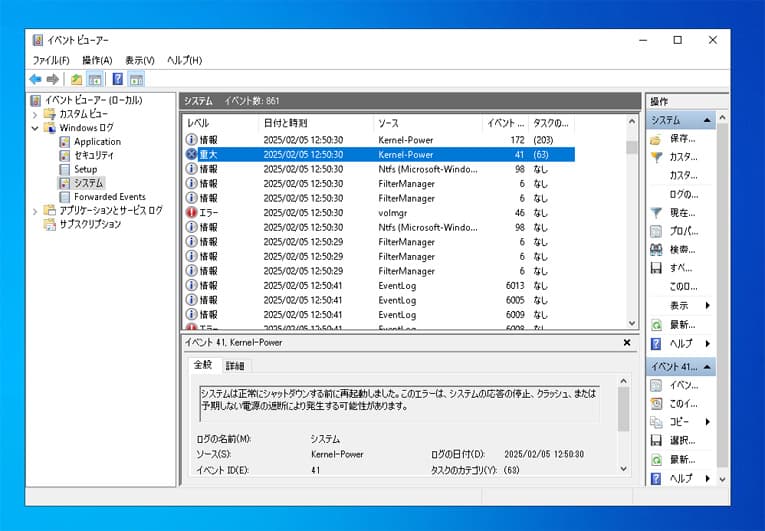
Task: Click the event list scrollbar down arrow
Action: (x=632, y=323)
